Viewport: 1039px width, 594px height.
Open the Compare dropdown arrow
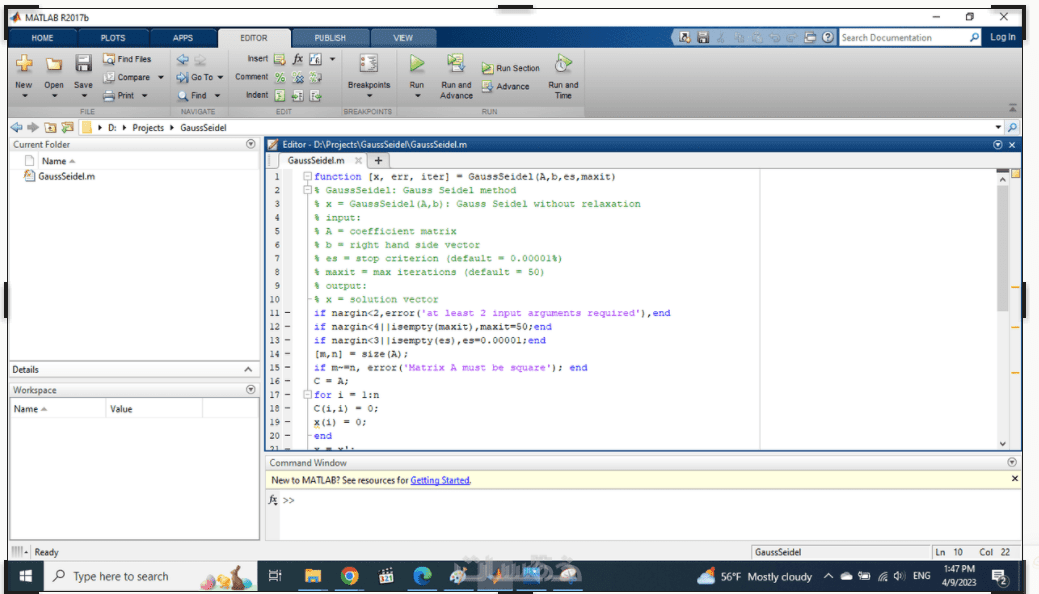160,77
